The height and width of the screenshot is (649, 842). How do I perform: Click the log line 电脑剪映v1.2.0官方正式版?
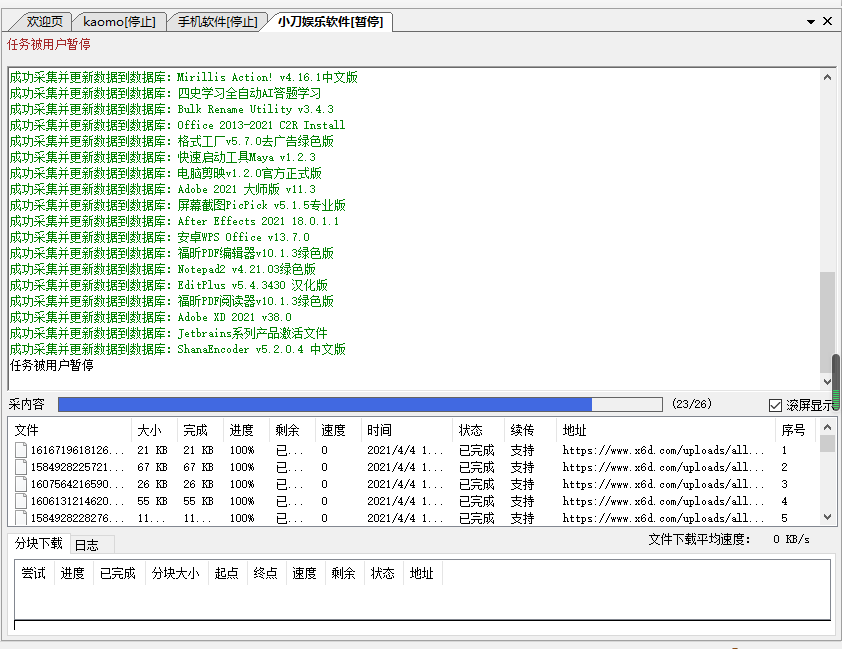166,173
